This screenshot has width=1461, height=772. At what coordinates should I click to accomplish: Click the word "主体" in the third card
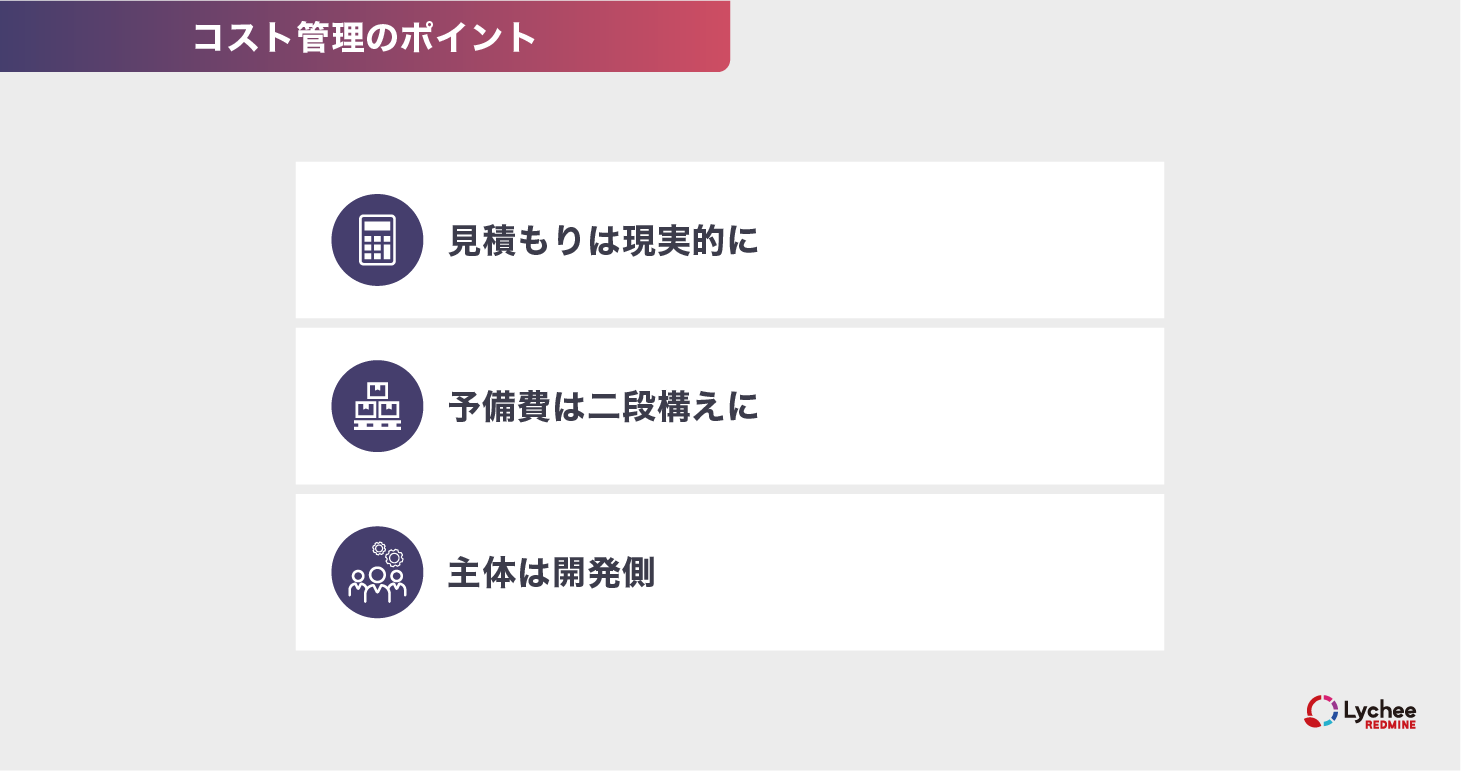[x=481, y=573]
